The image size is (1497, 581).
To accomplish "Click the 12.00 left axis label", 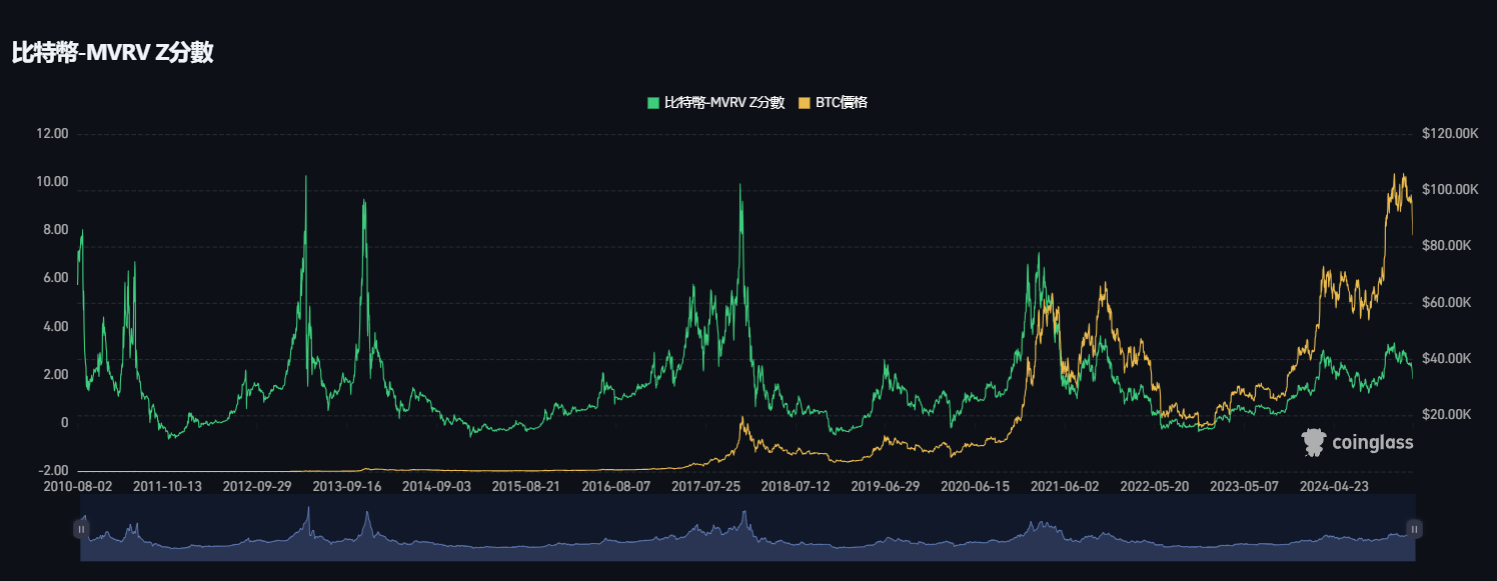I will click(51, 133).
